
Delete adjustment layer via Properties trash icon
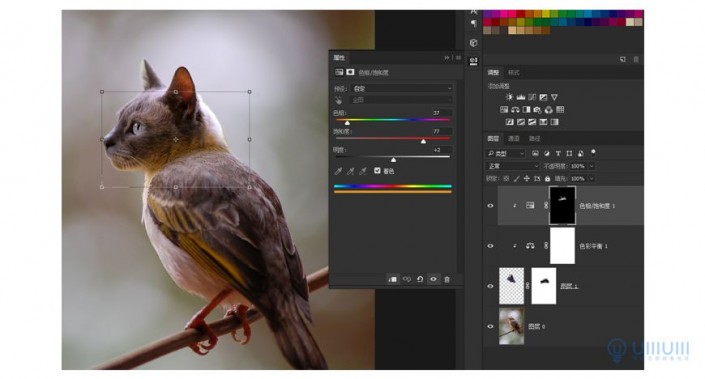pos(447,279)
